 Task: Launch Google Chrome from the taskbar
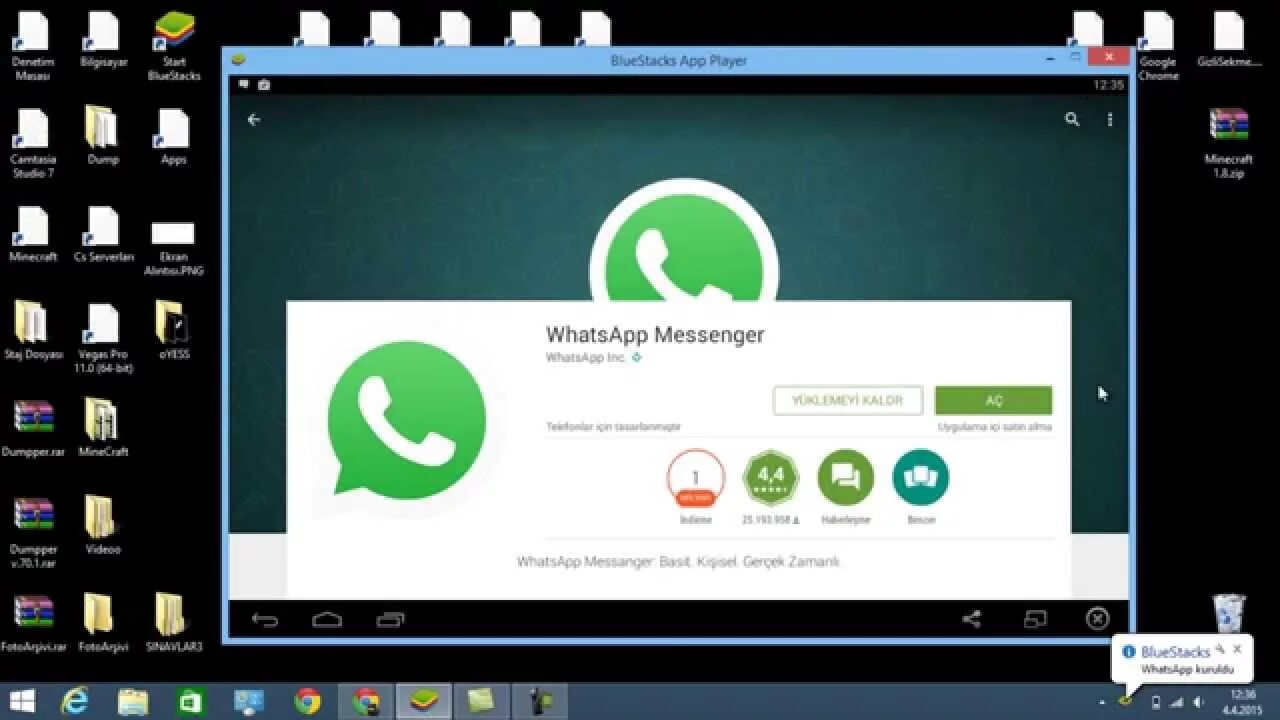[308, 702]
